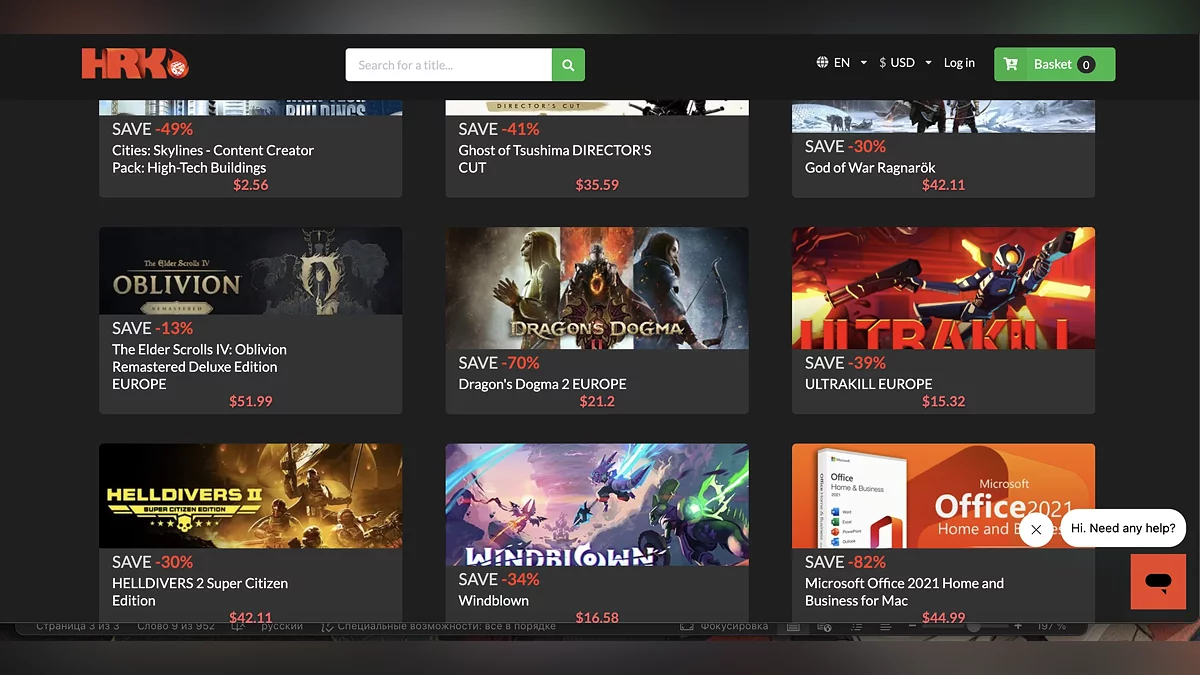Click the $42.11 God of War price

tap(943, 185)
